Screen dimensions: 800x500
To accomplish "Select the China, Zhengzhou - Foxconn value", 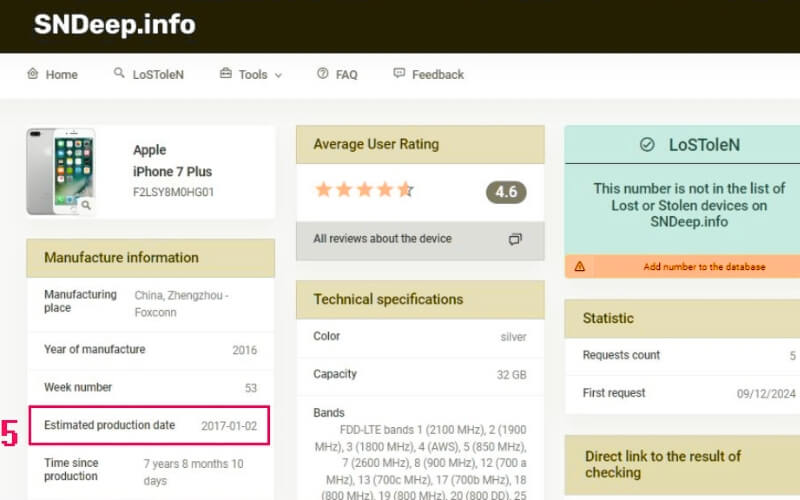I will [181, 304].
